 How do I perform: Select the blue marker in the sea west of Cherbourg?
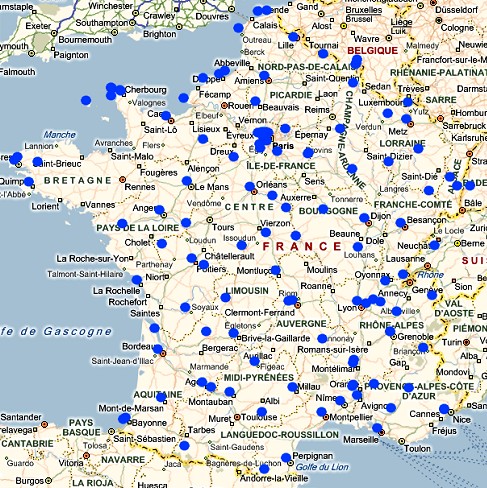[86, 100]
